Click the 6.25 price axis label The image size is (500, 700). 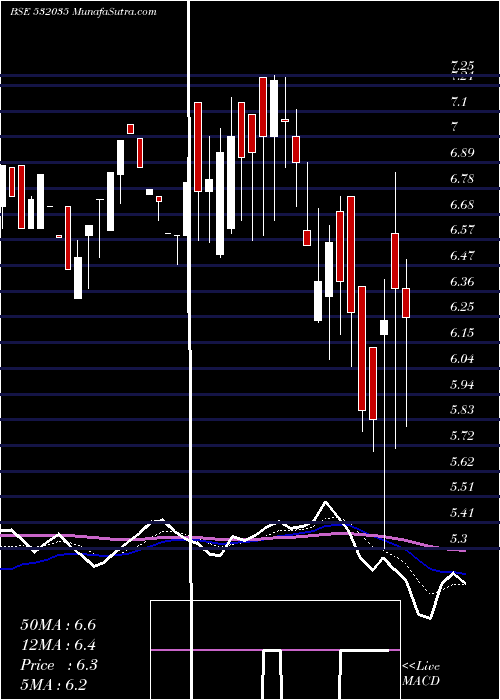coord(462,307)
